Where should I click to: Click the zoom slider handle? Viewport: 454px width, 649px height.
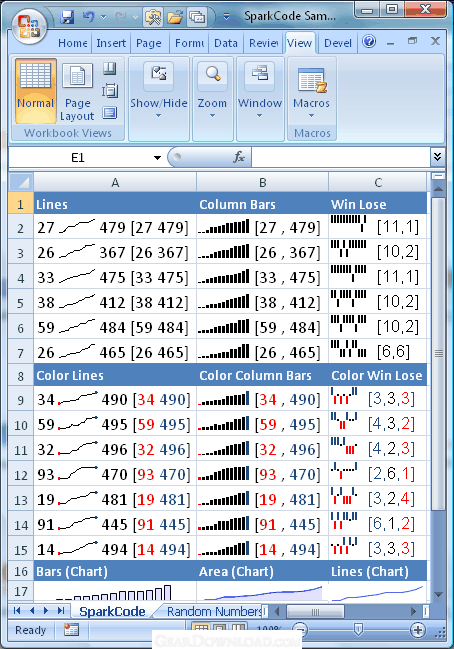tap(358, 630)
